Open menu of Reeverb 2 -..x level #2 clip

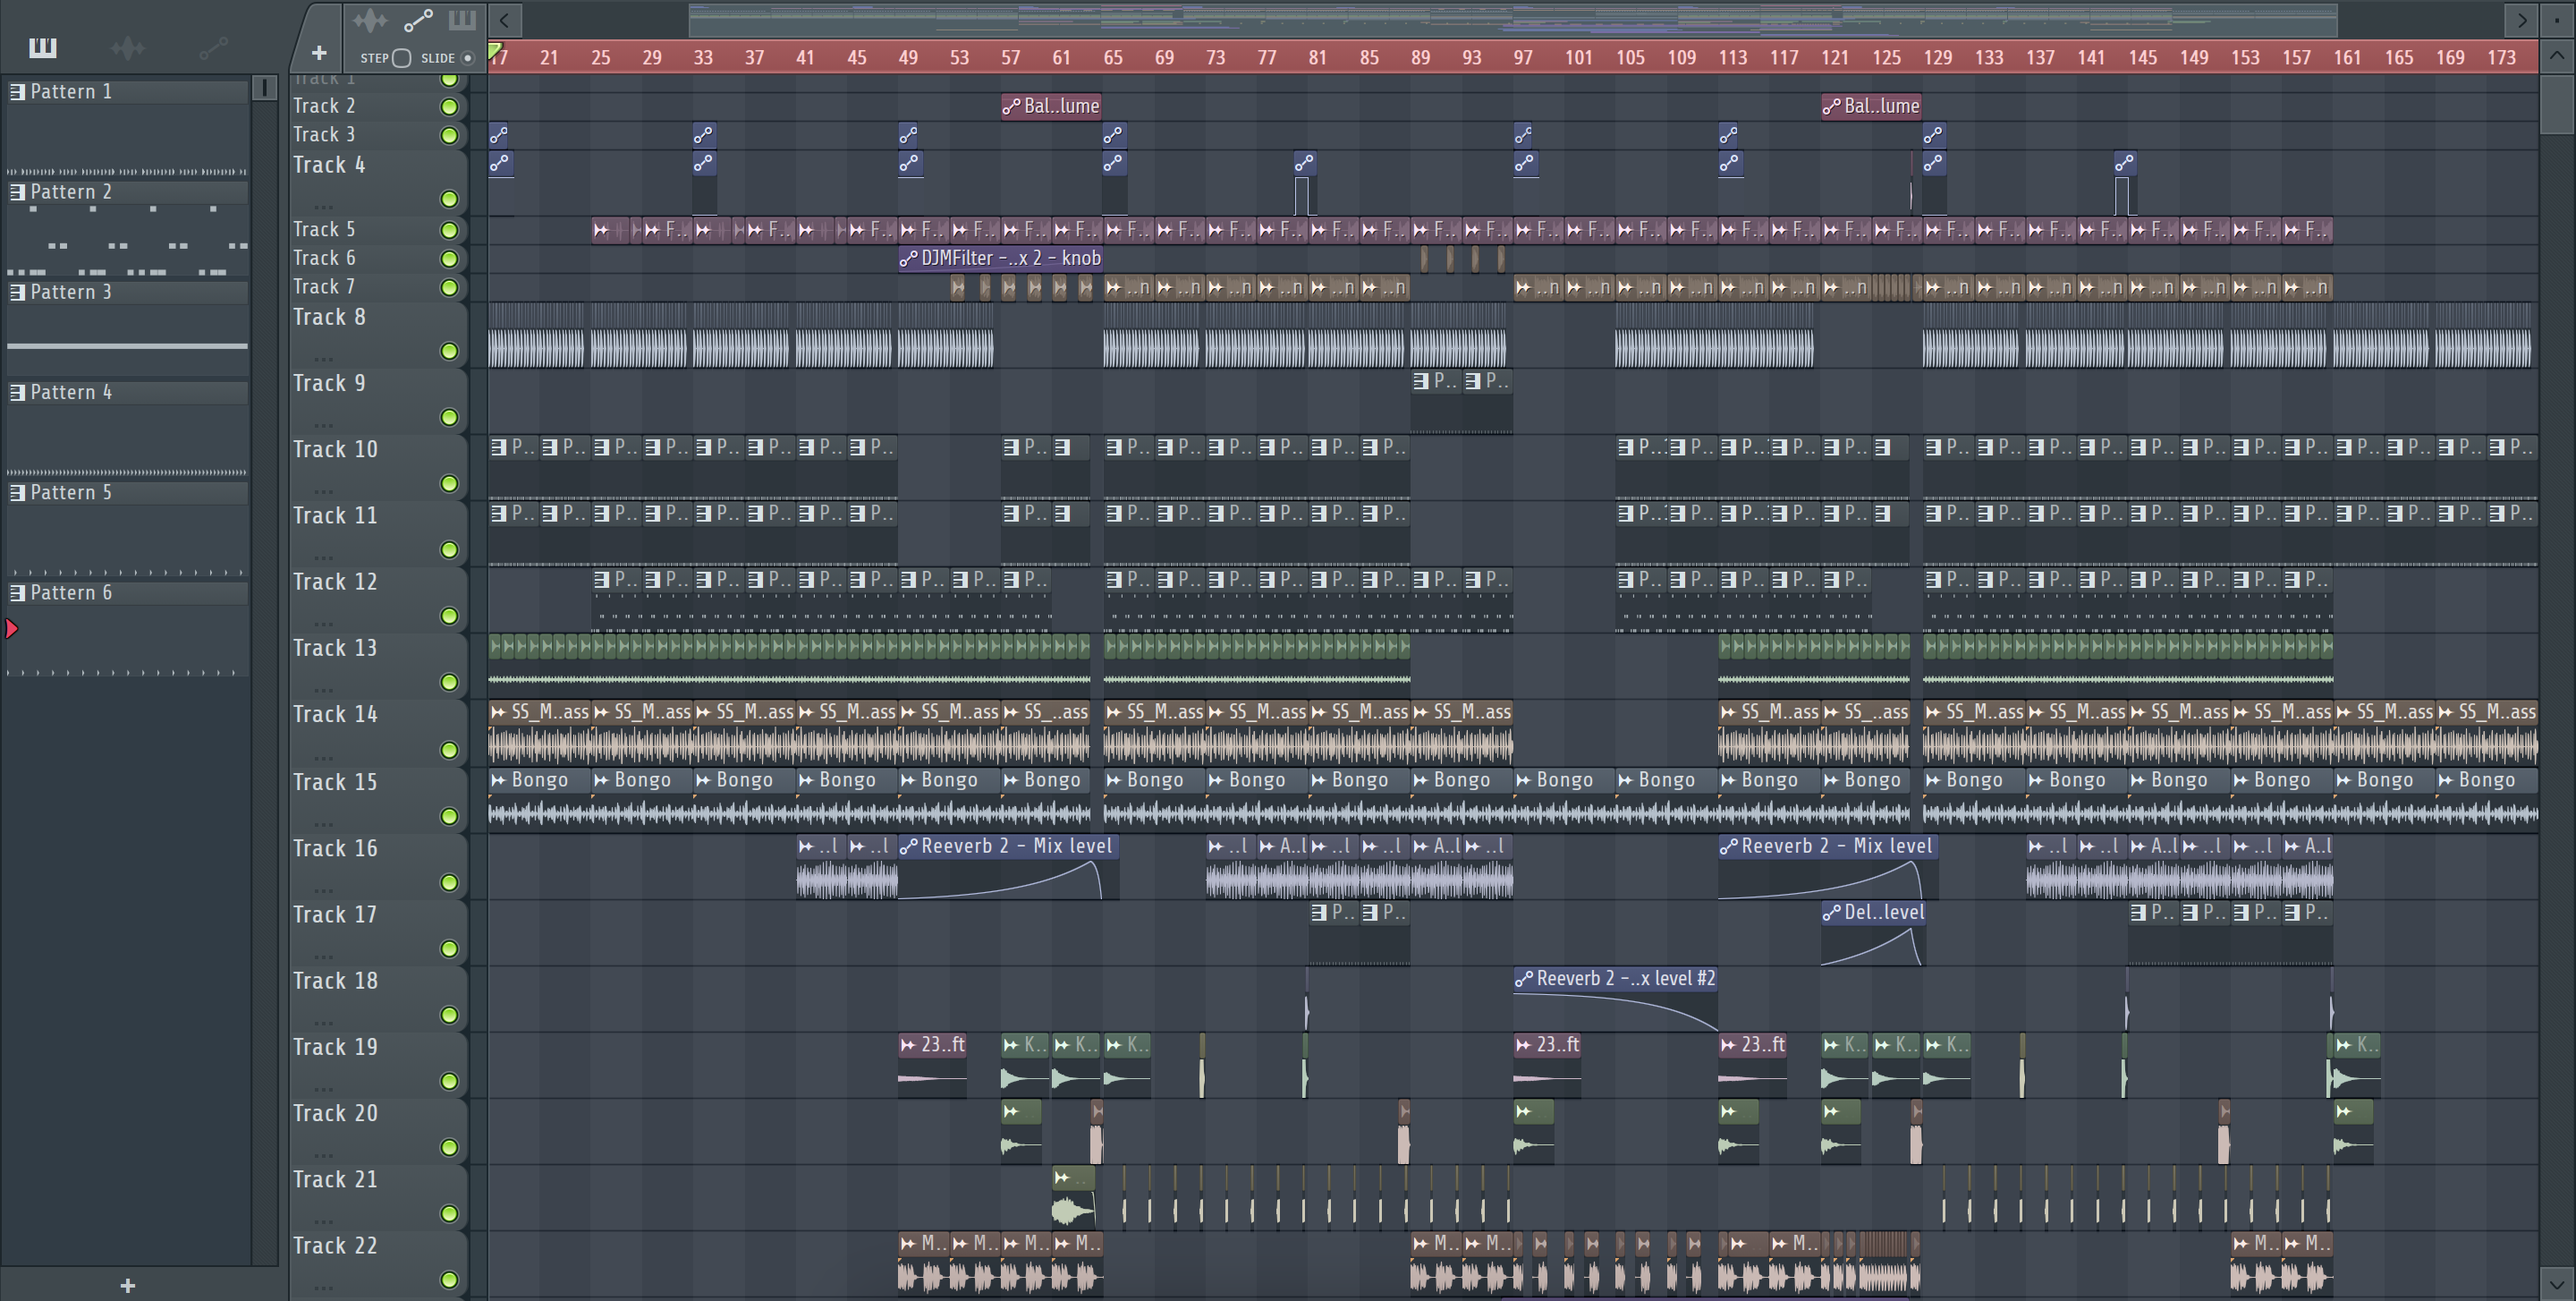tap(1523, 979)
